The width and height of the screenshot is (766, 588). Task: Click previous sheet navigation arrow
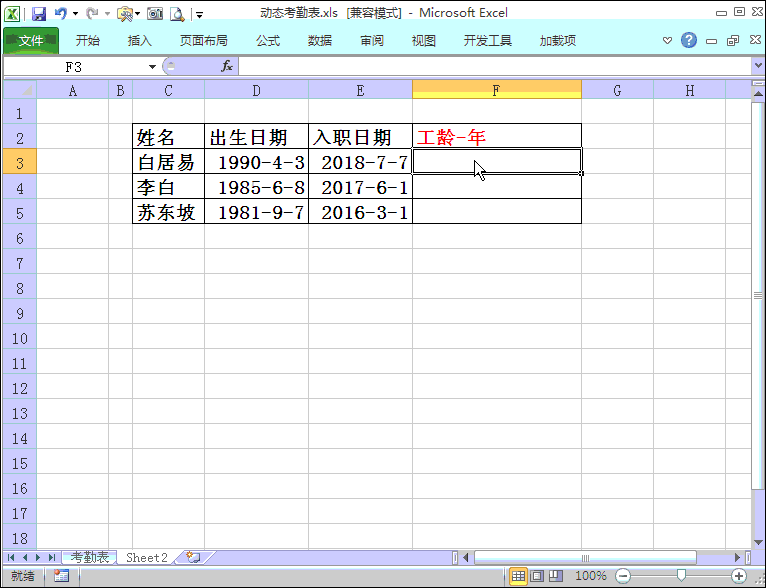pos(24,557)
